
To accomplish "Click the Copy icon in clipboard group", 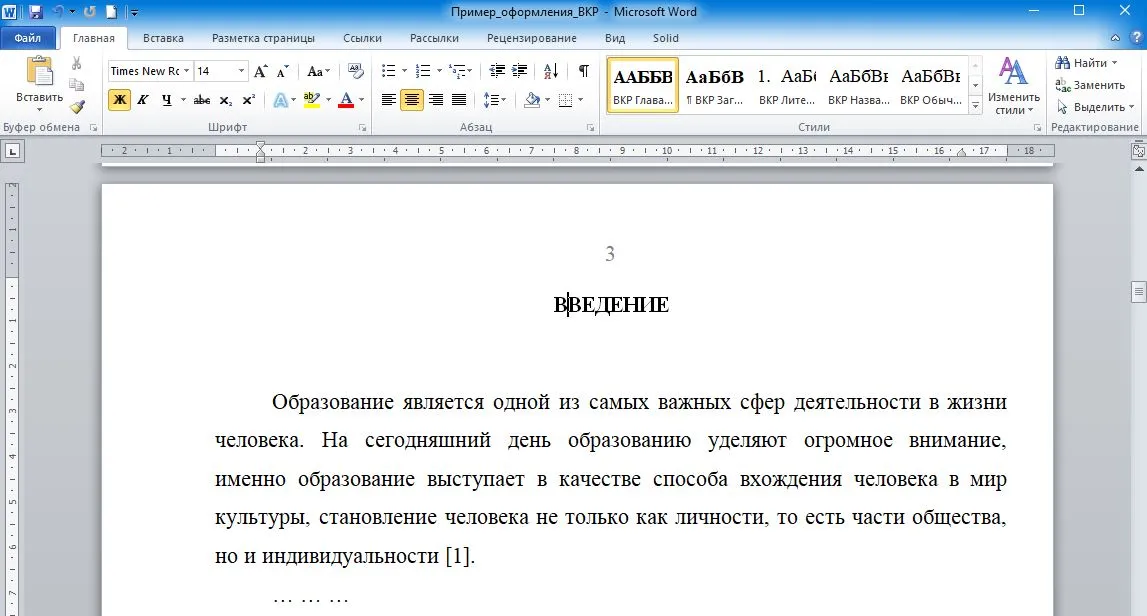I will pos(77,85).
